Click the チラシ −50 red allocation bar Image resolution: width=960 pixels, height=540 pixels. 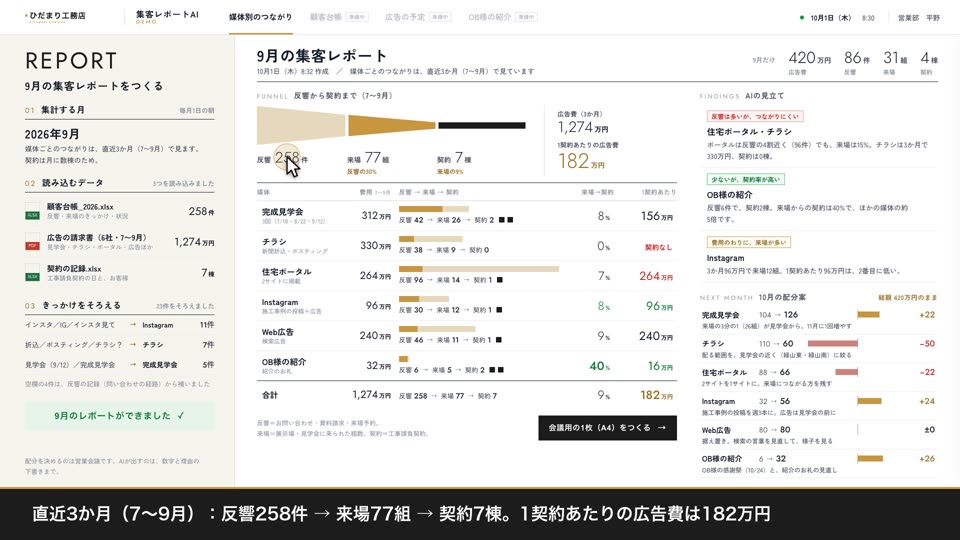833,343
